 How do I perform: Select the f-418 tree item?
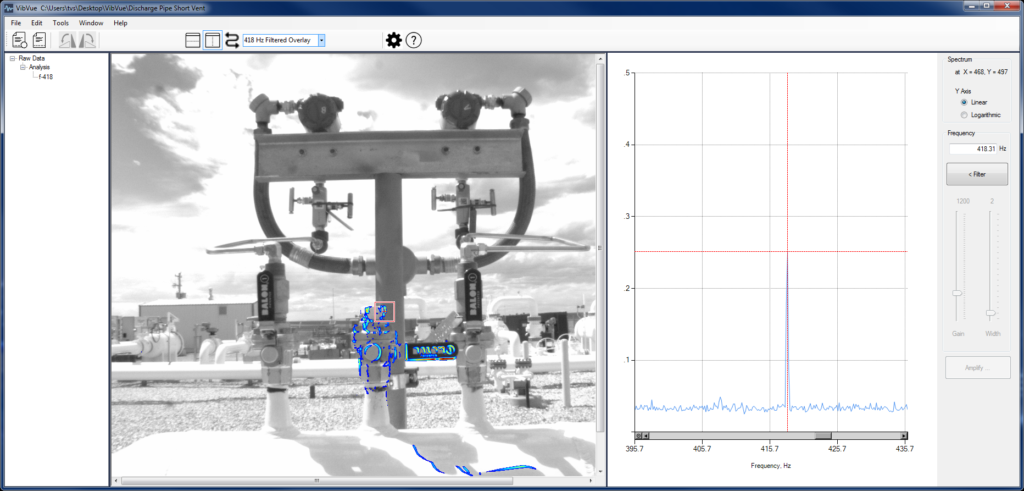46,76
